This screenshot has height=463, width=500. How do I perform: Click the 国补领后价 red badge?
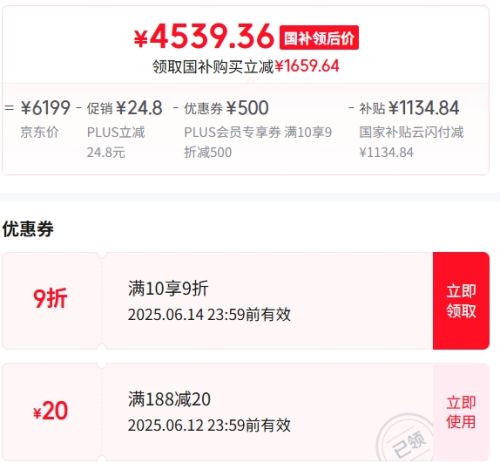coord(319,38)
